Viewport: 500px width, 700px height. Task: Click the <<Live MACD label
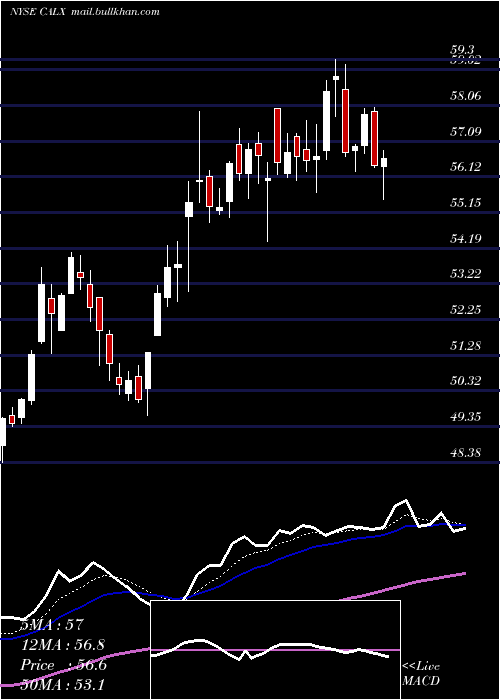[421, 674]
